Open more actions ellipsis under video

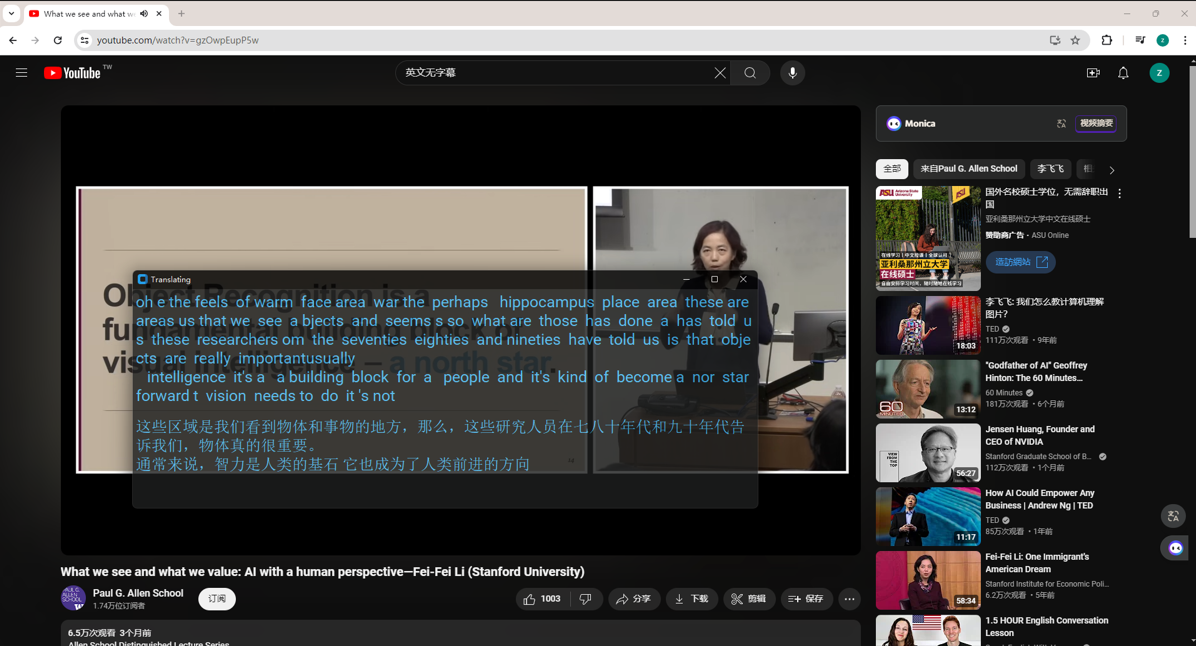pyautogui.click(x=849, y=599)
